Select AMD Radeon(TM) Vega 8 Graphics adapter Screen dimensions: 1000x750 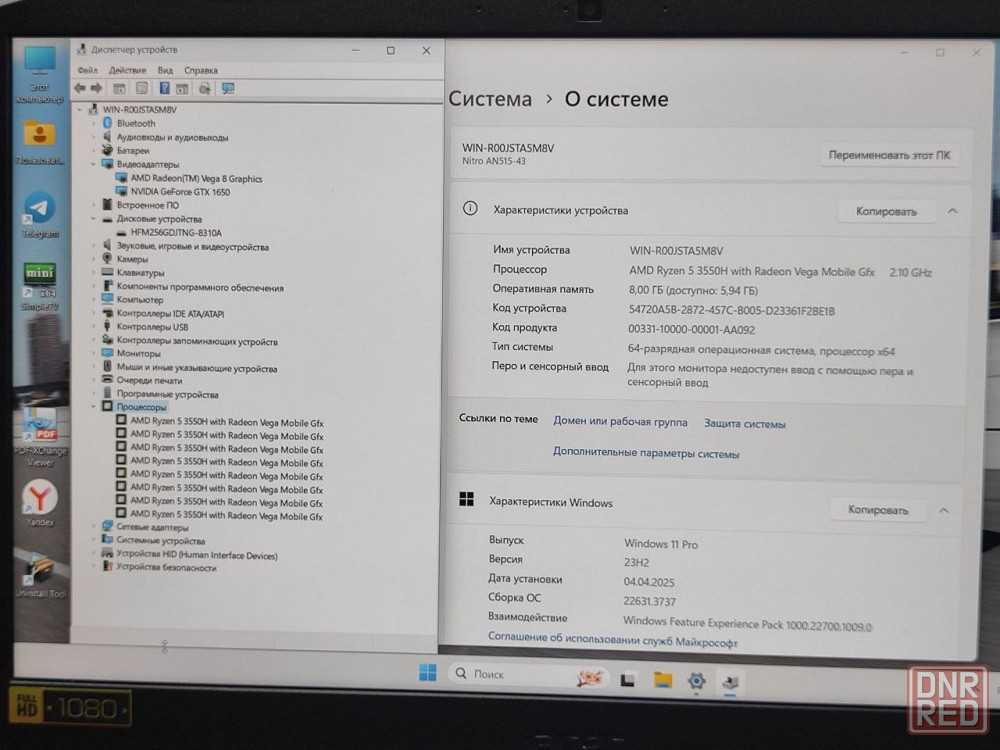(196, 179)
